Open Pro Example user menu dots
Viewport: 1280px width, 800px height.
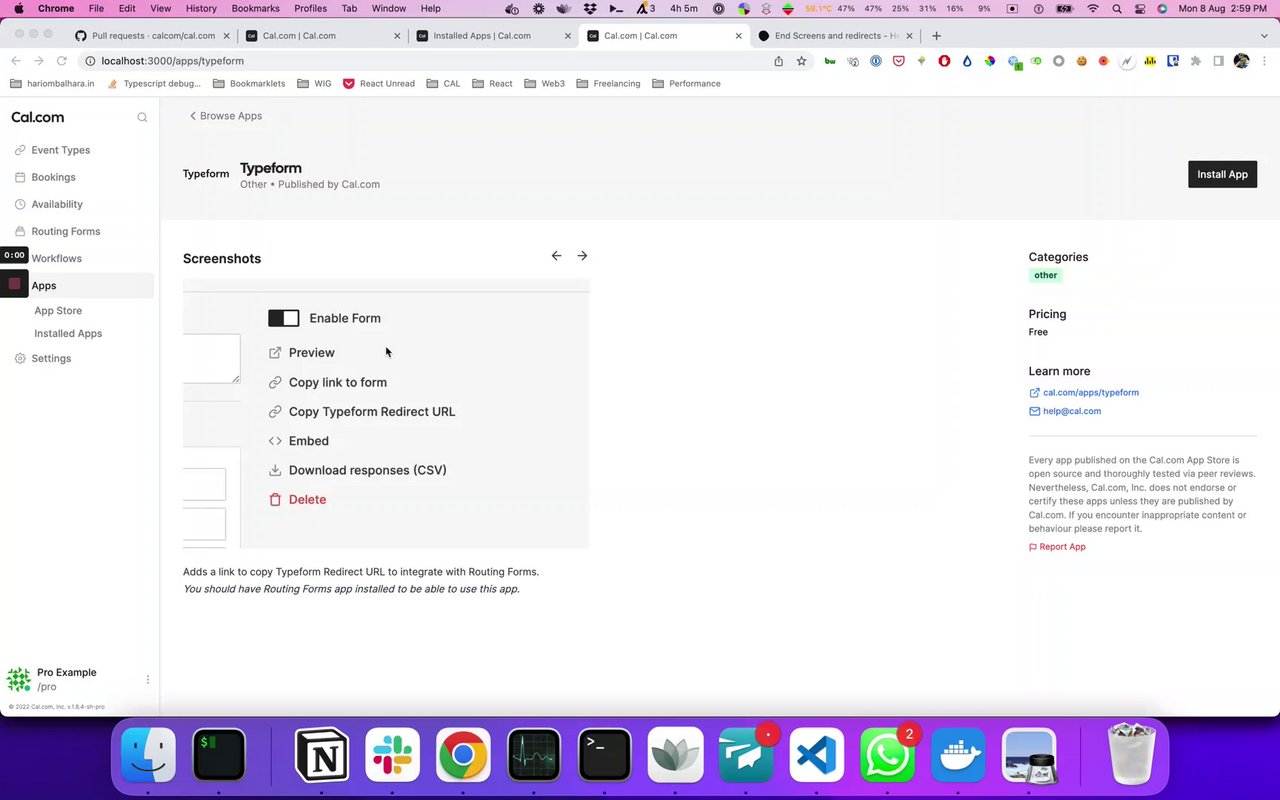pos(148,680)
